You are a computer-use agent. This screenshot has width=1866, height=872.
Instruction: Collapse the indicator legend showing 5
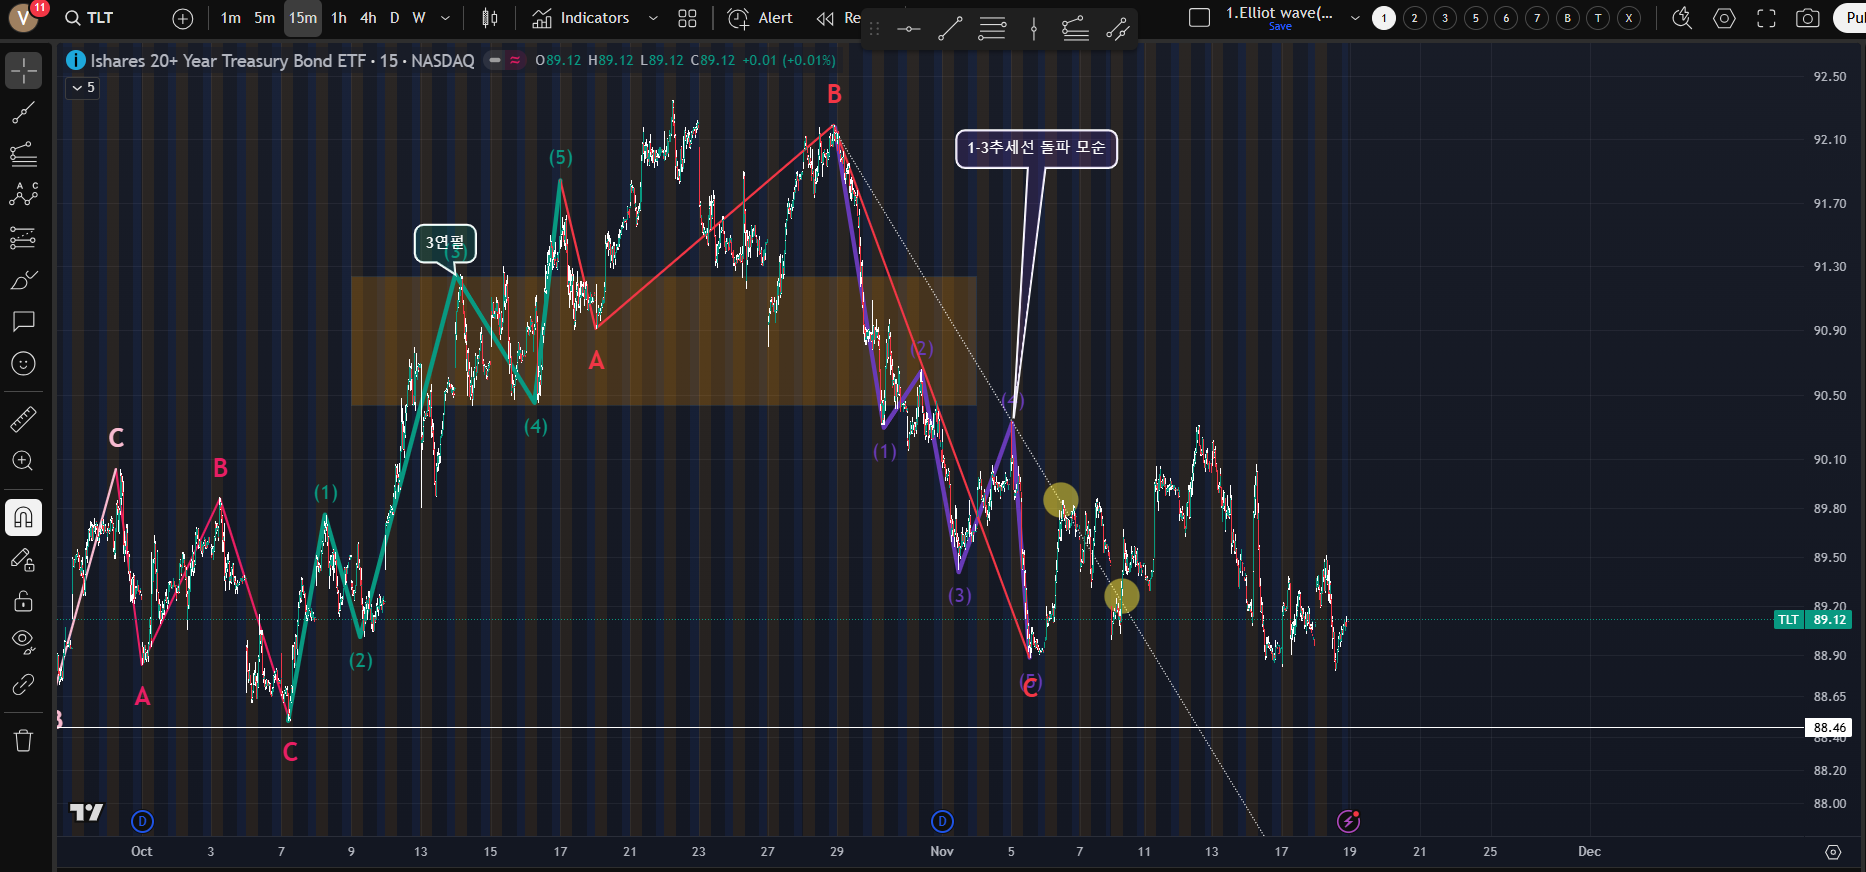[82, 88]
